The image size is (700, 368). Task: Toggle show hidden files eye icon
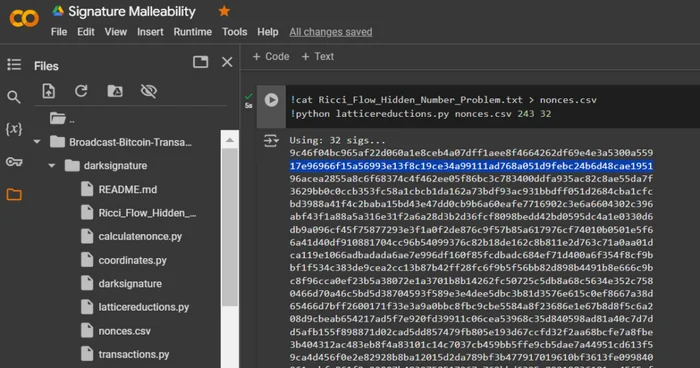(x=149, y=91)
